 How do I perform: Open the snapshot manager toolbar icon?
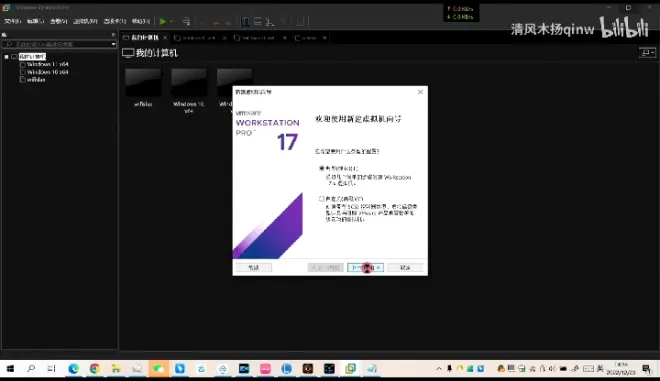(228, 22)
